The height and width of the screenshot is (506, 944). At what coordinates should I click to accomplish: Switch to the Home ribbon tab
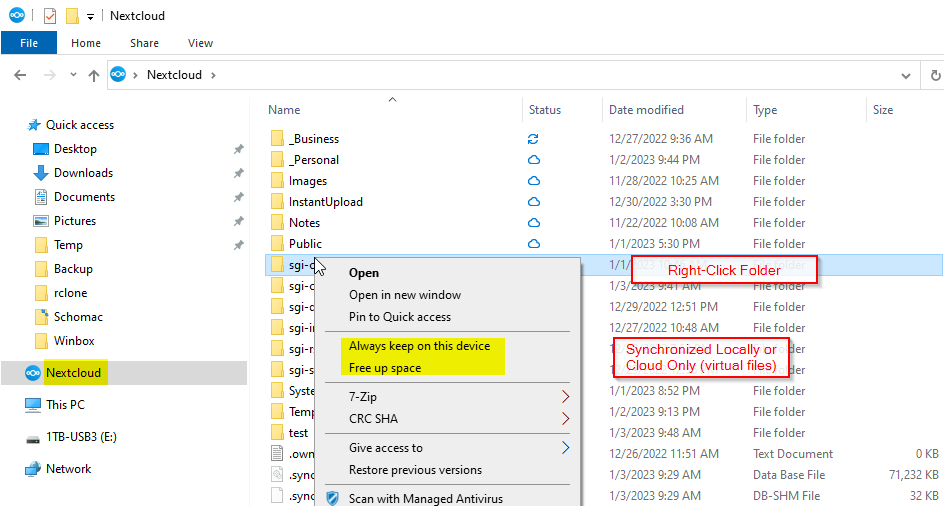click(x=85, y=43)
